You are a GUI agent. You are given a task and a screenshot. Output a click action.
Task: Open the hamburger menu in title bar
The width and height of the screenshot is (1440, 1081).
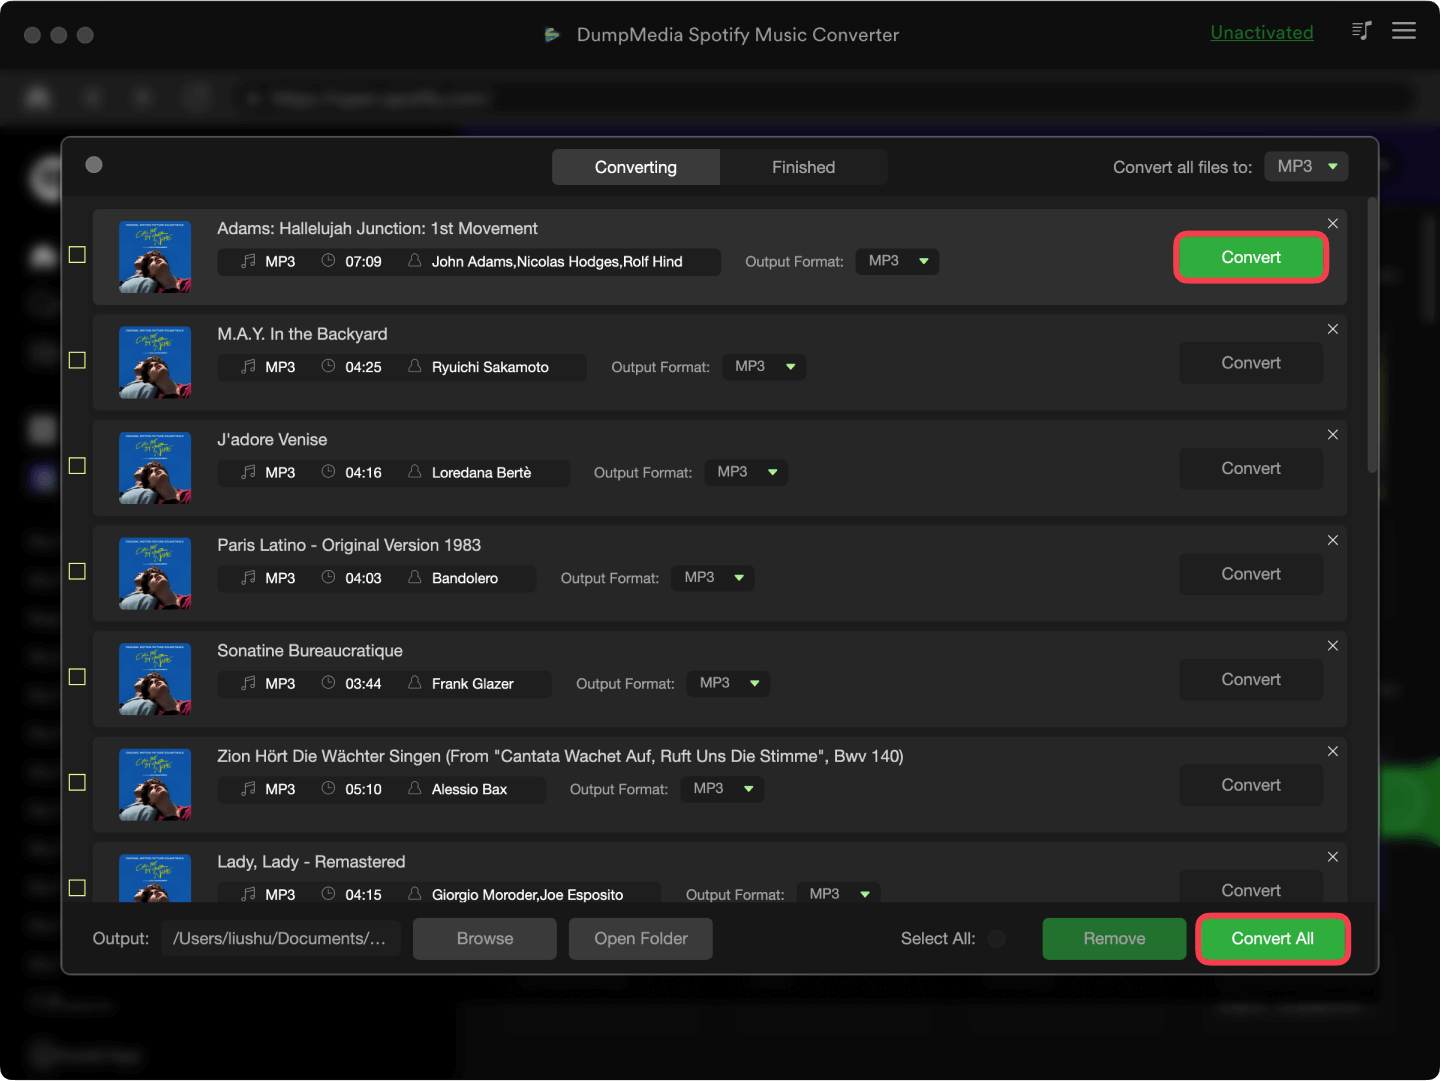[x=1404, y=31]
